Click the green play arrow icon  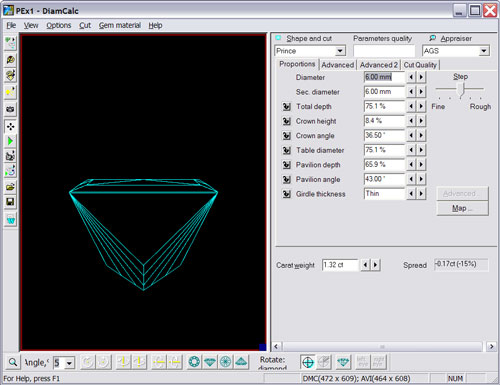[10, 141]
